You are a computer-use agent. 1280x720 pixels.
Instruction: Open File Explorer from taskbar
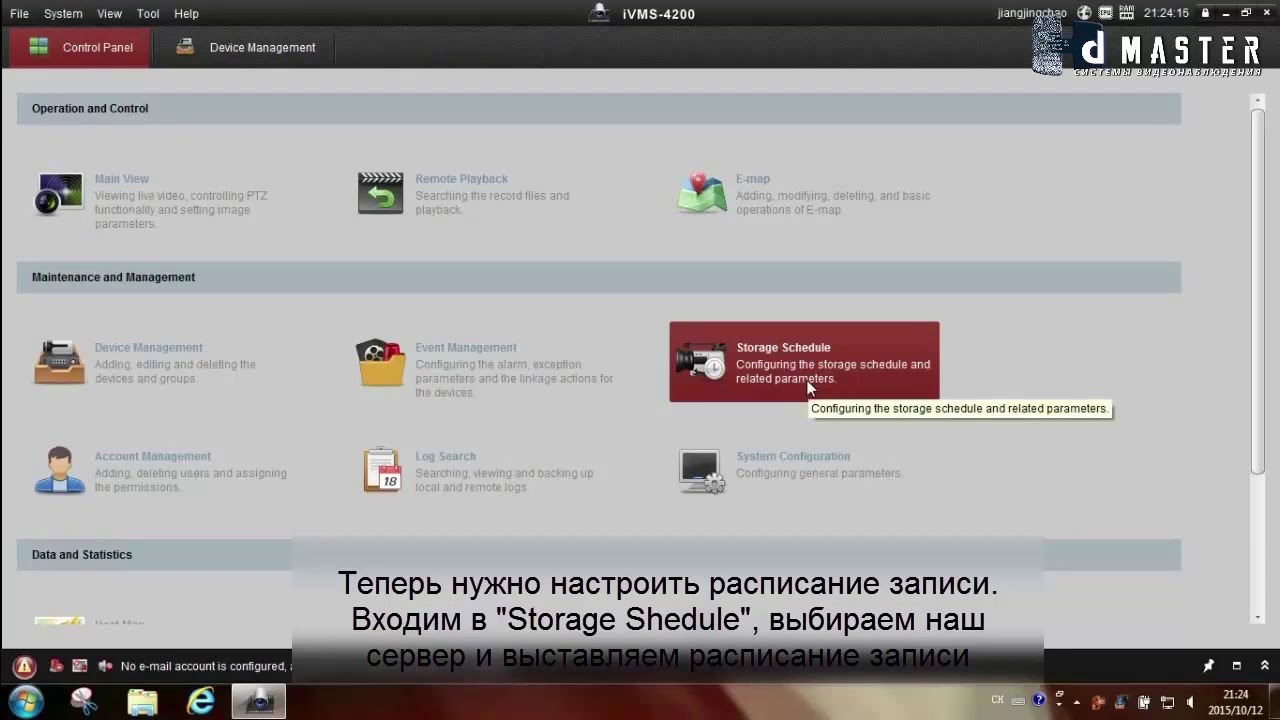[x=142, y=701]
